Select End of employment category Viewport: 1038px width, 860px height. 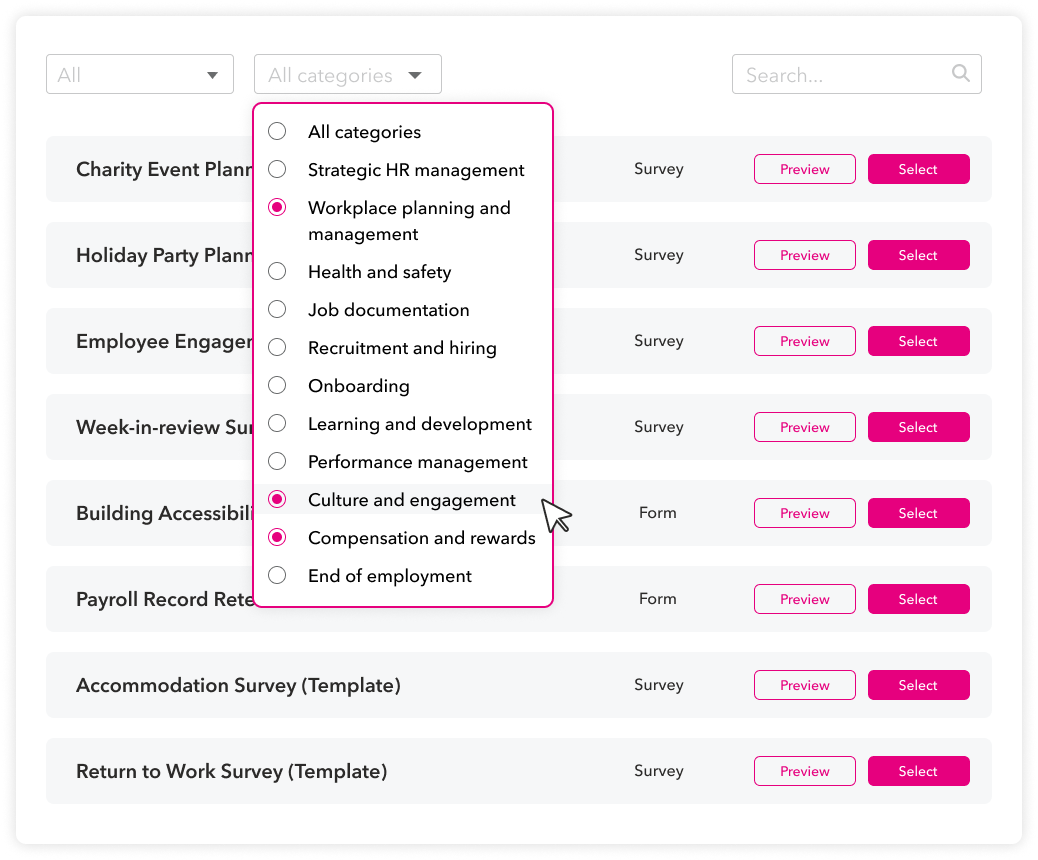pos(277,576)
